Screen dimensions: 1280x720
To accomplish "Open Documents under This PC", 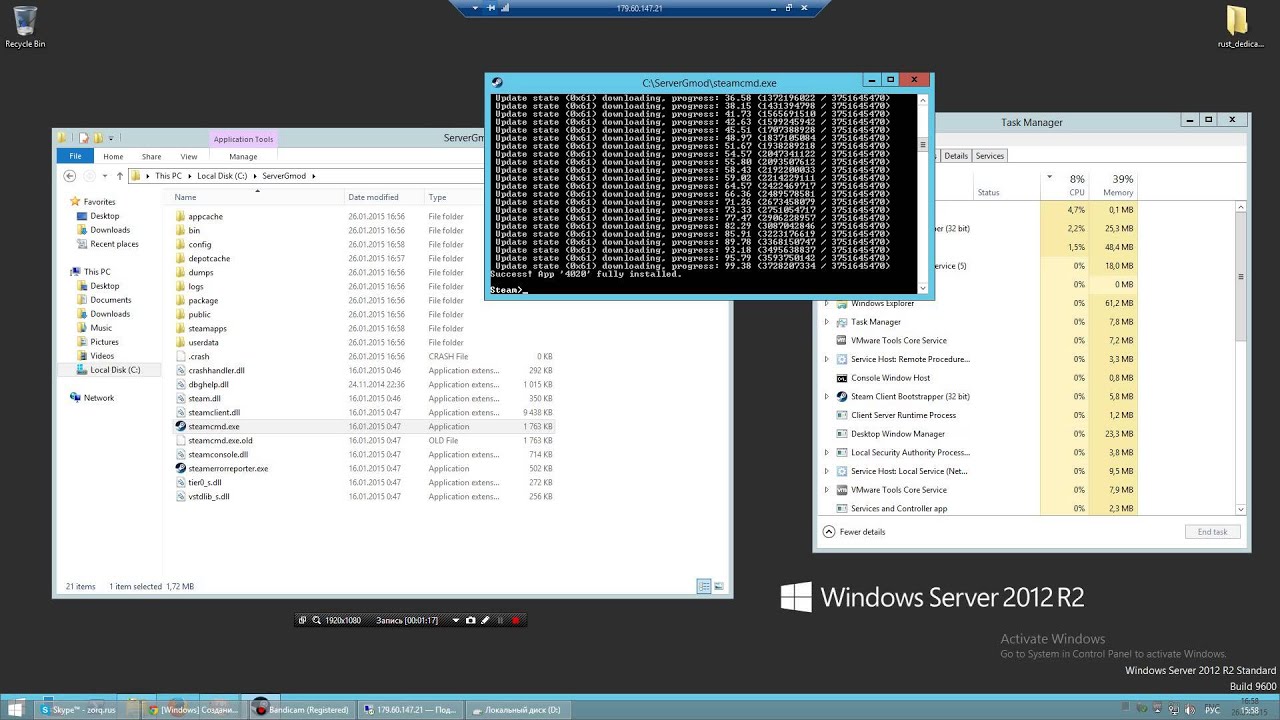I will pyautogui.click(x=110, y=300).
